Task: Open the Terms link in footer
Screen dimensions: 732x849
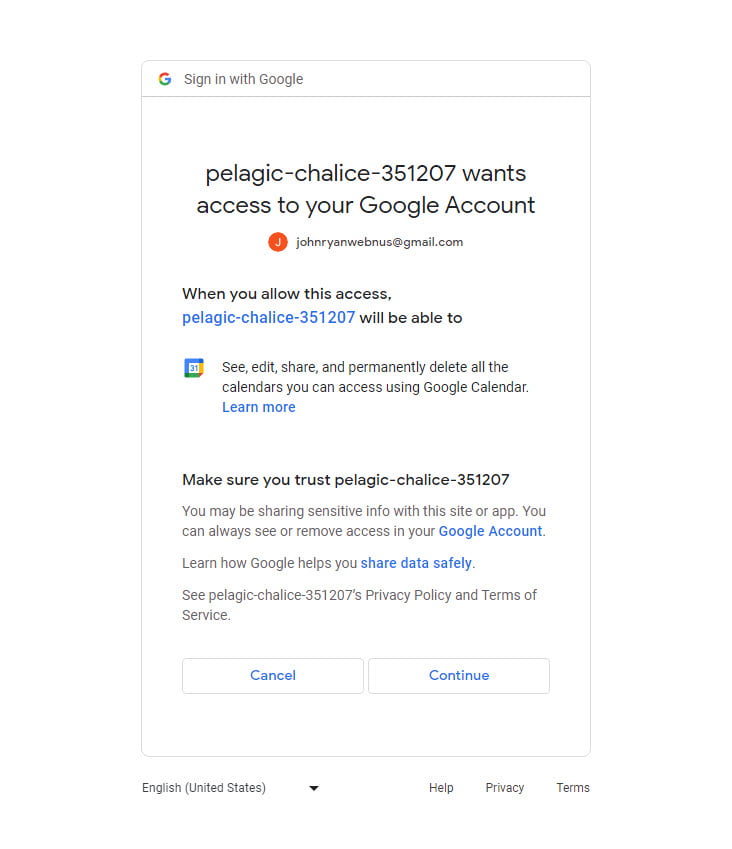Action: pyautogui.click(x=573, y=788)
